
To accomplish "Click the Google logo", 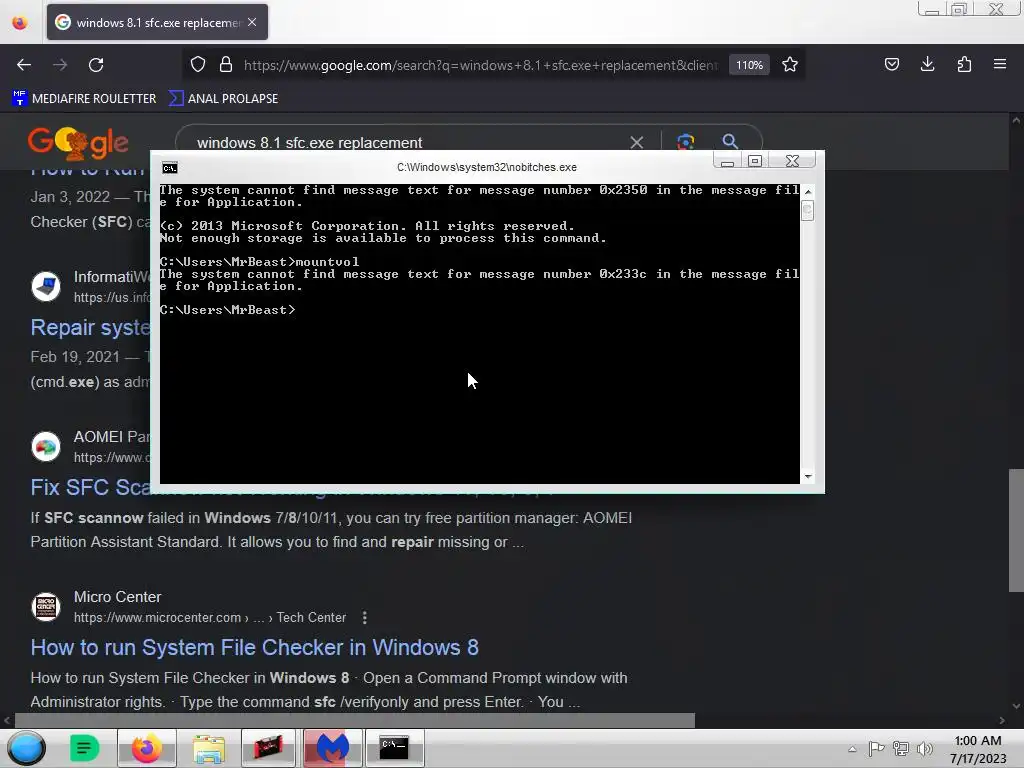I will click(78, 142).
